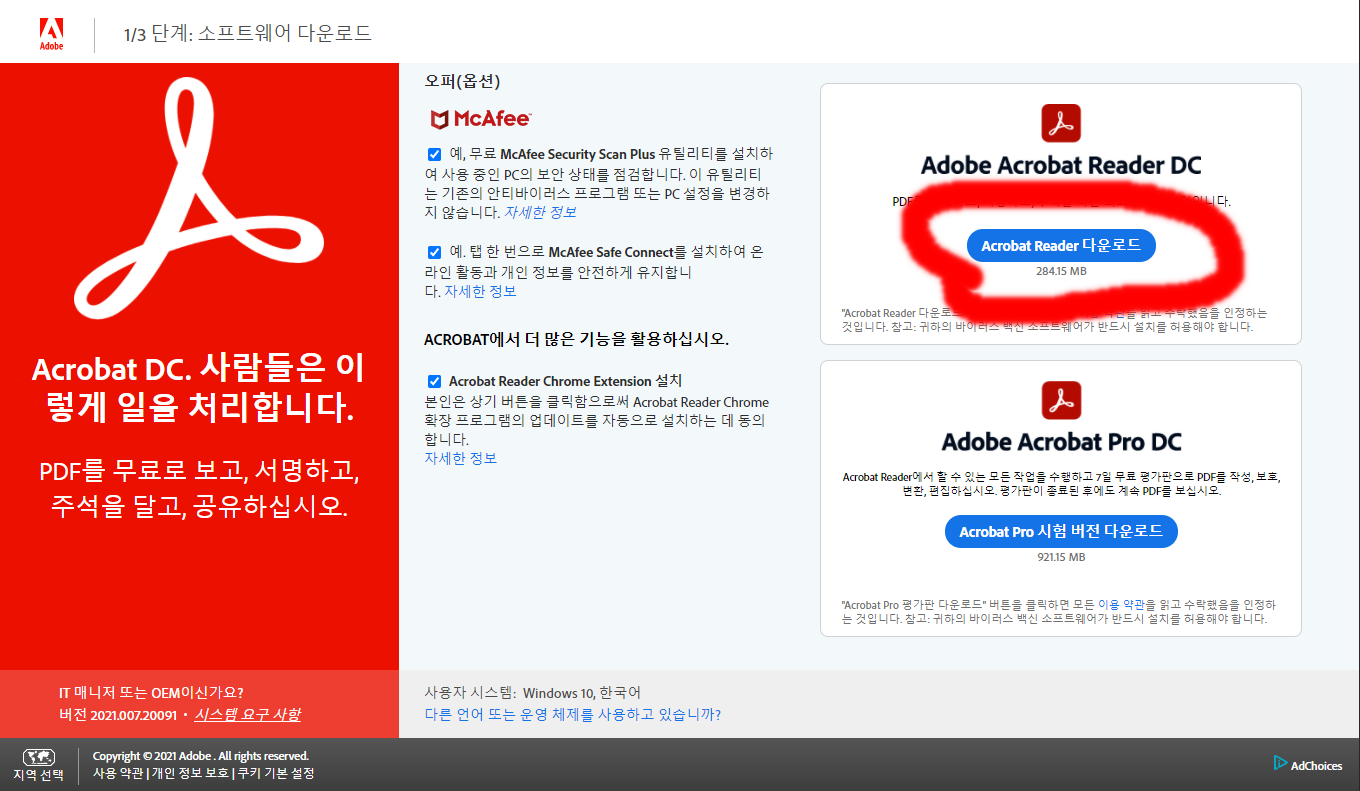Click 지역 선택 label
The width and height of the screenshot is (1360, 791).
(38, 775)
